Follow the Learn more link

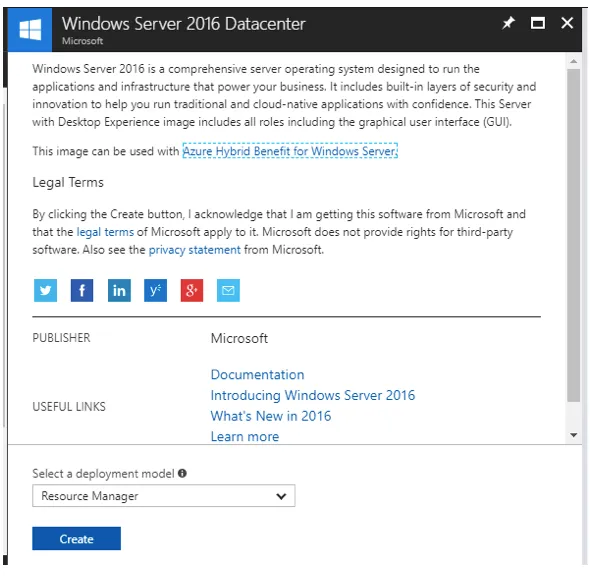pyautogui.click(x=245, y=437)
